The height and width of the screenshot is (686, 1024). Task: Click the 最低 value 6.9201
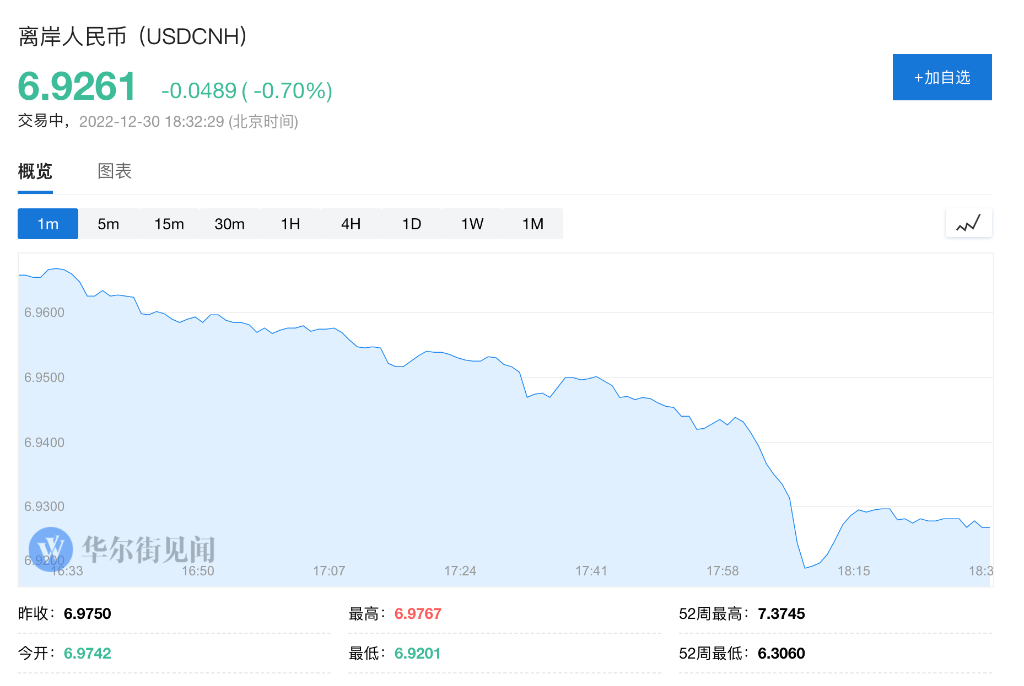[x=417, y=653]
